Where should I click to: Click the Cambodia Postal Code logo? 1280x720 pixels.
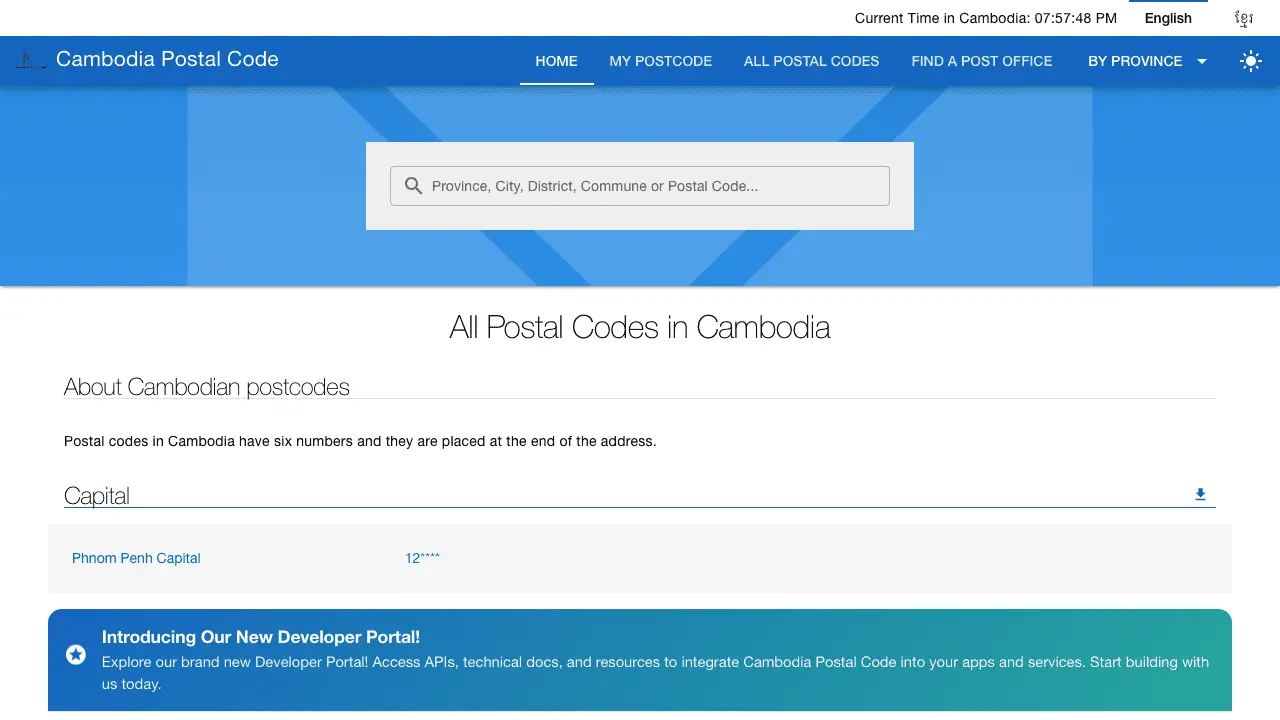pos(150,60)
